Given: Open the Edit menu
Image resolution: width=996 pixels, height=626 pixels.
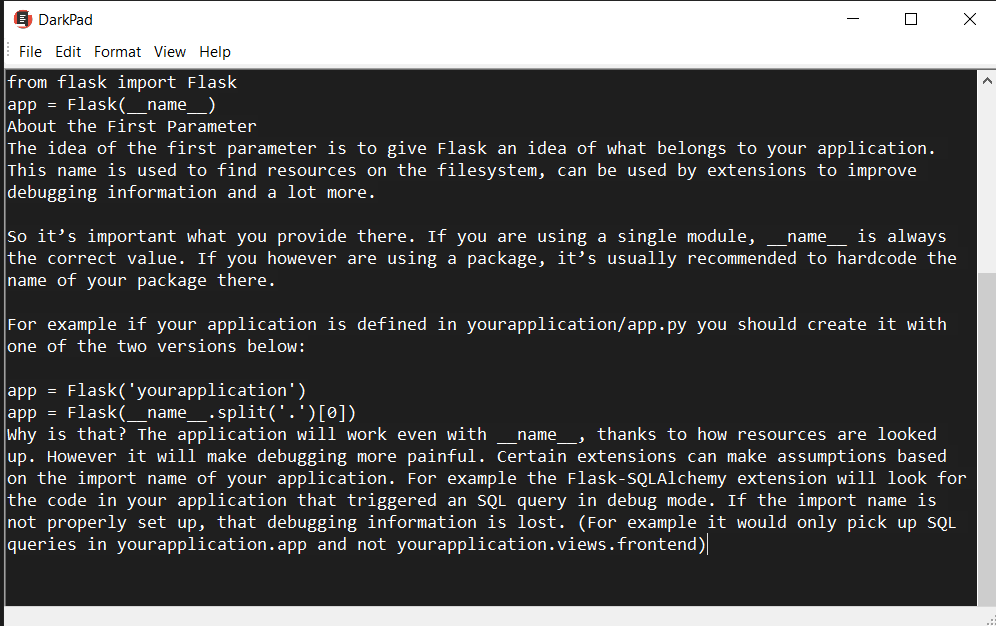Looking at the screenshot, I should [x=68, y=52].
